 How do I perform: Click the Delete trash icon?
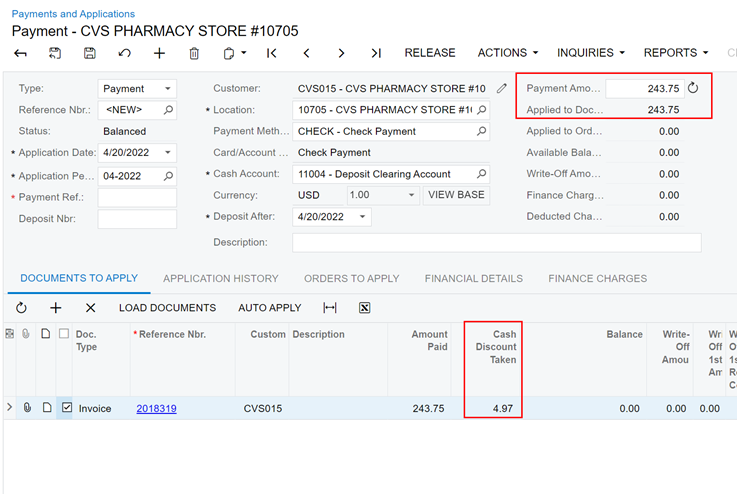click(x=194, y=53)
